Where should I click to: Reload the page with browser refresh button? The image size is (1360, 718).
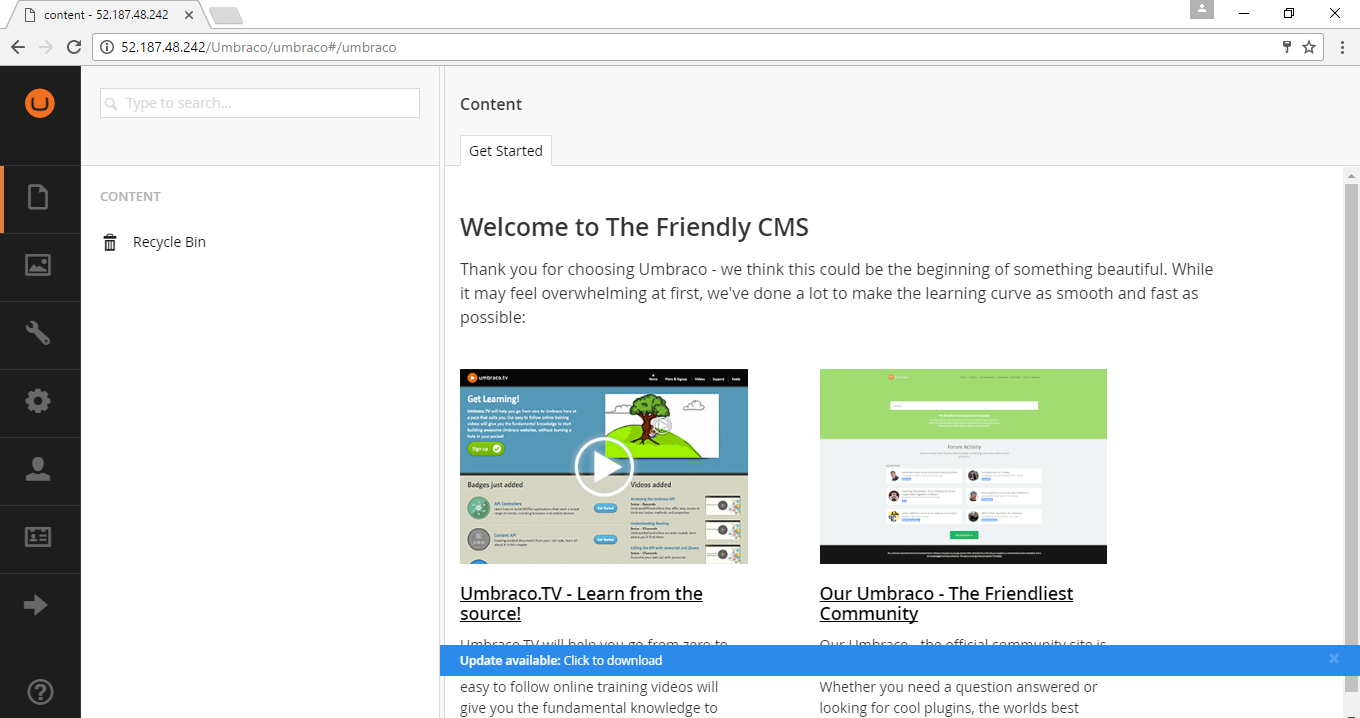point(74,47)
